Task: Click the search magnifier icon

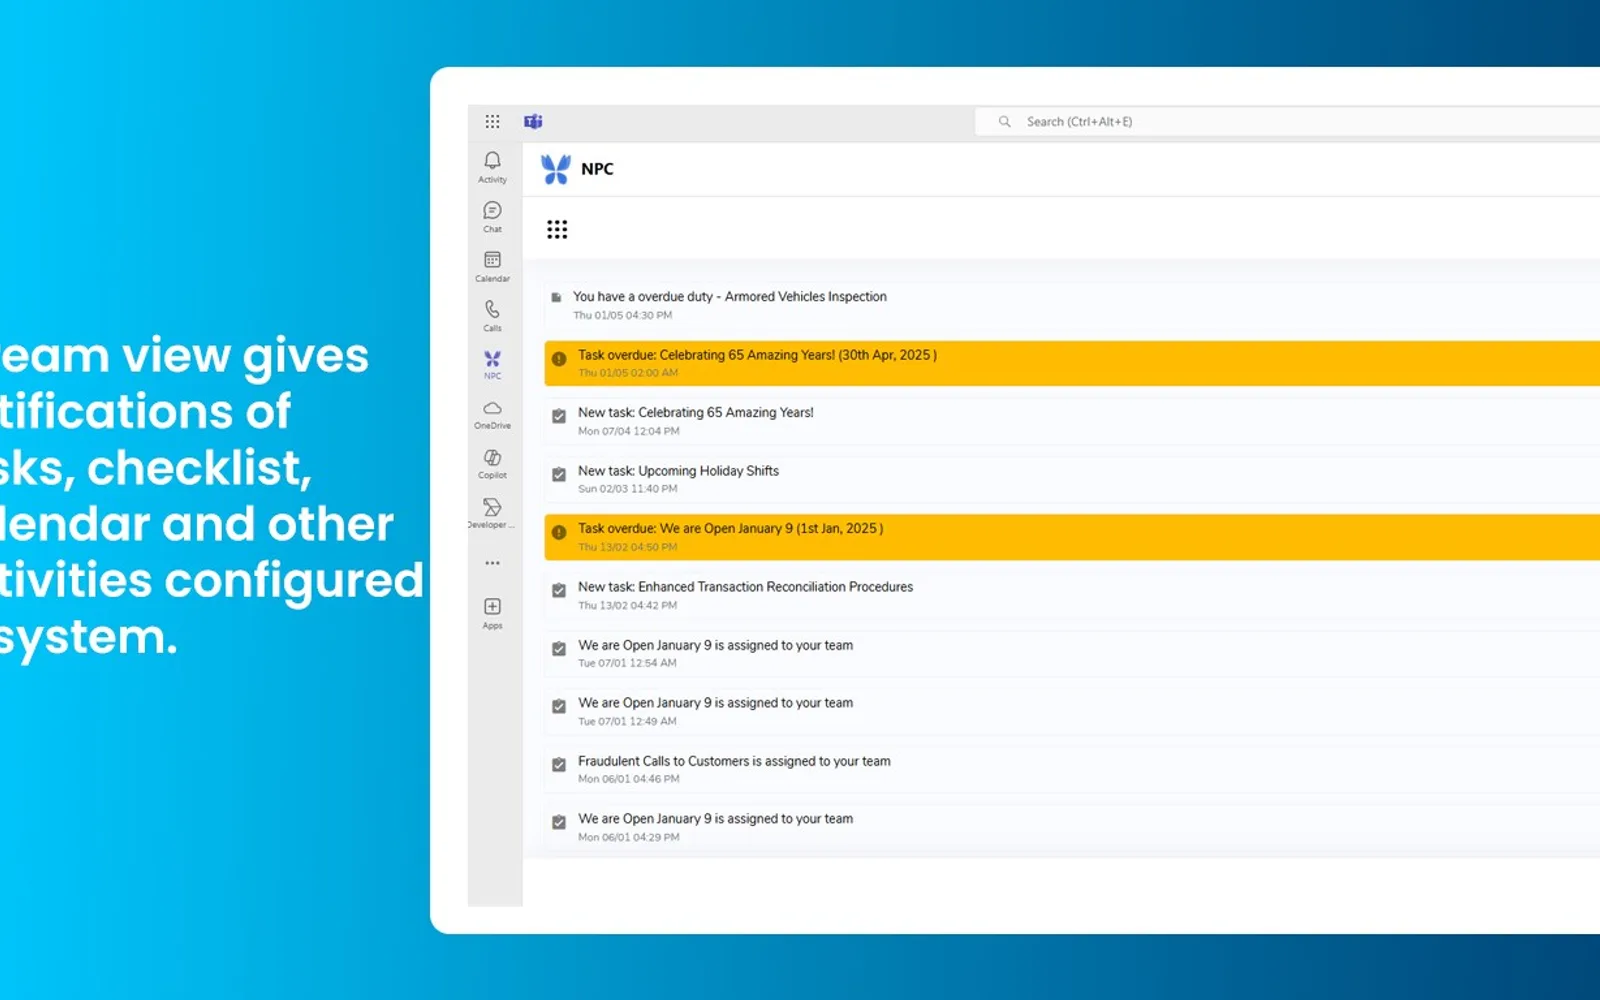Action: click(x=1004, y=122)
